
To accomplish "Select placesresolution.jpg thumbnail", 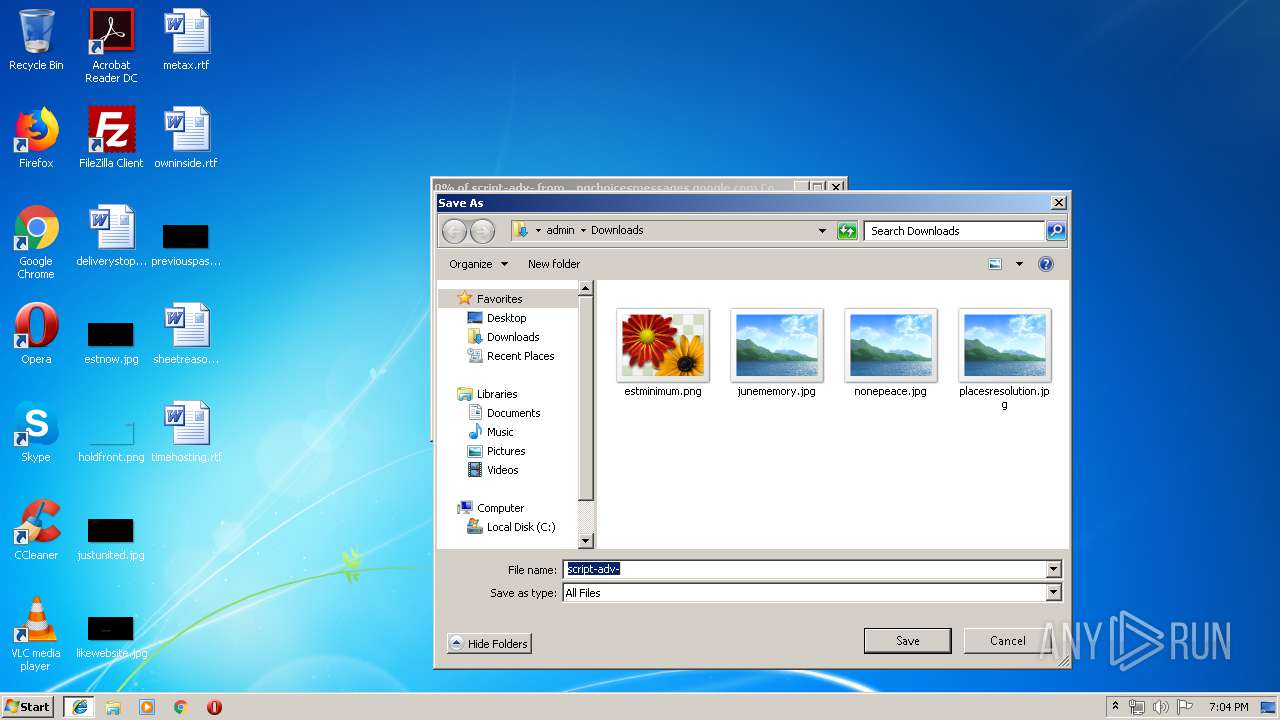I will 1005,360.
